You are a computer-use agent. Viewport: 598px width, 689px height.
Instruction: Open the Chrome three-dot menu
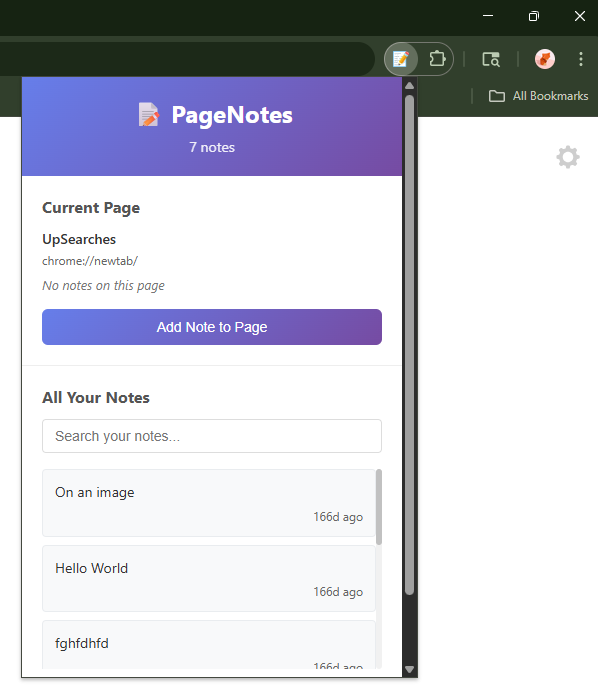581,59
